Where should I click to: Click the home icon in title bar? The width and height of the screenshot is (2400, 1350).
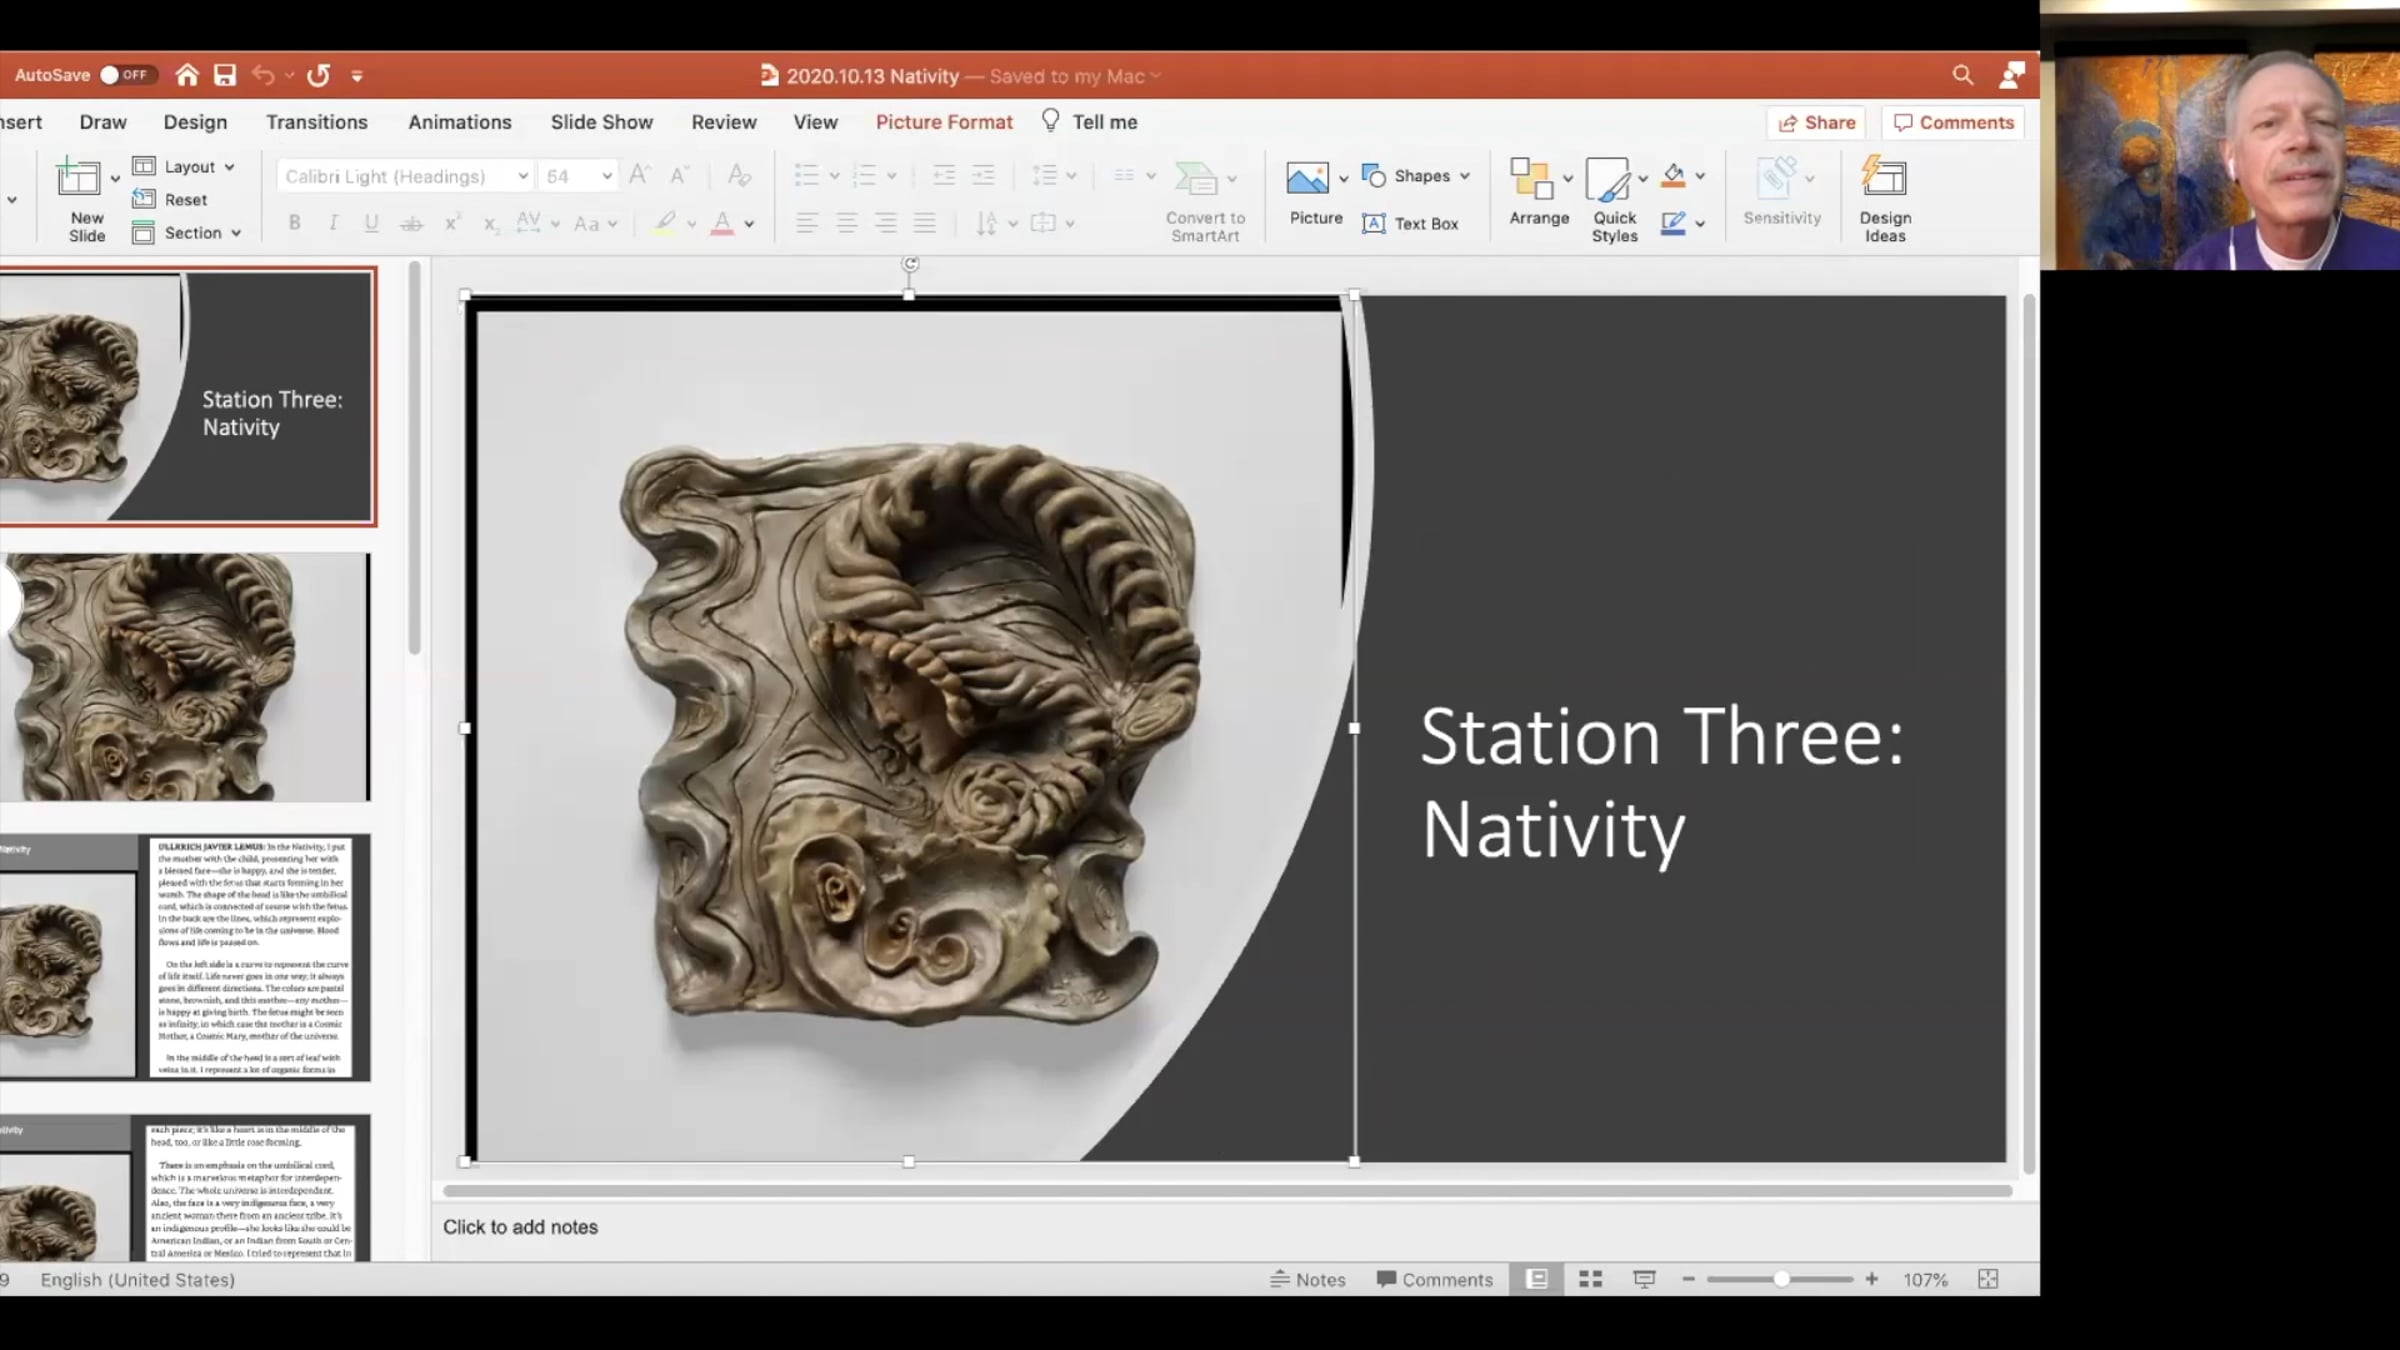187,75
